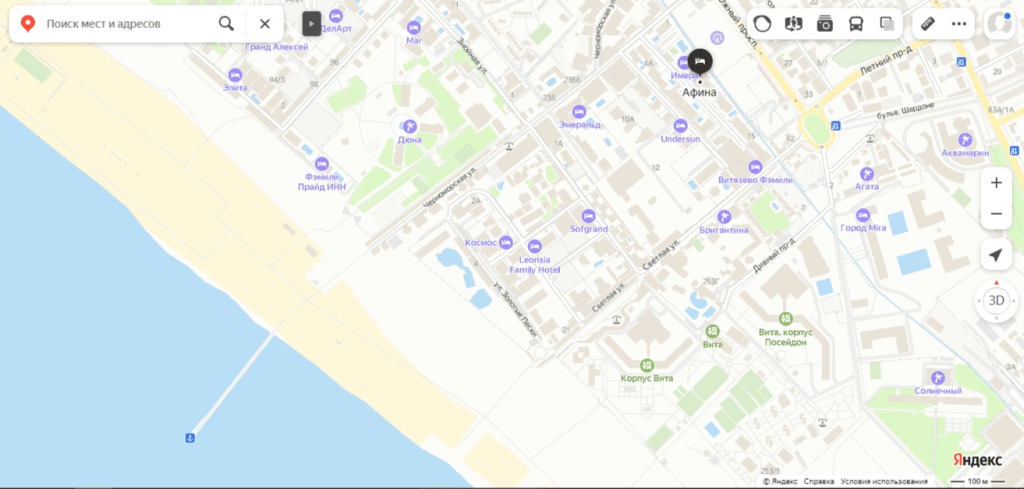Click the my location arrow icon

(x=995, y=256)
